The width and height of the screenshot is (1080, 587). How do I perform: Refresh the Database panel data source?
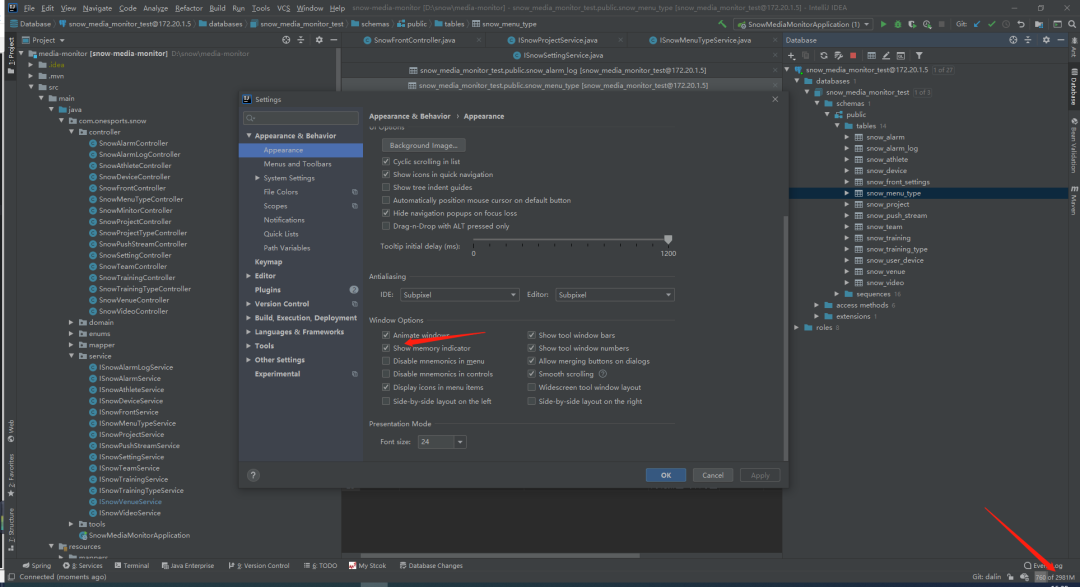click(x=824, y=55)
